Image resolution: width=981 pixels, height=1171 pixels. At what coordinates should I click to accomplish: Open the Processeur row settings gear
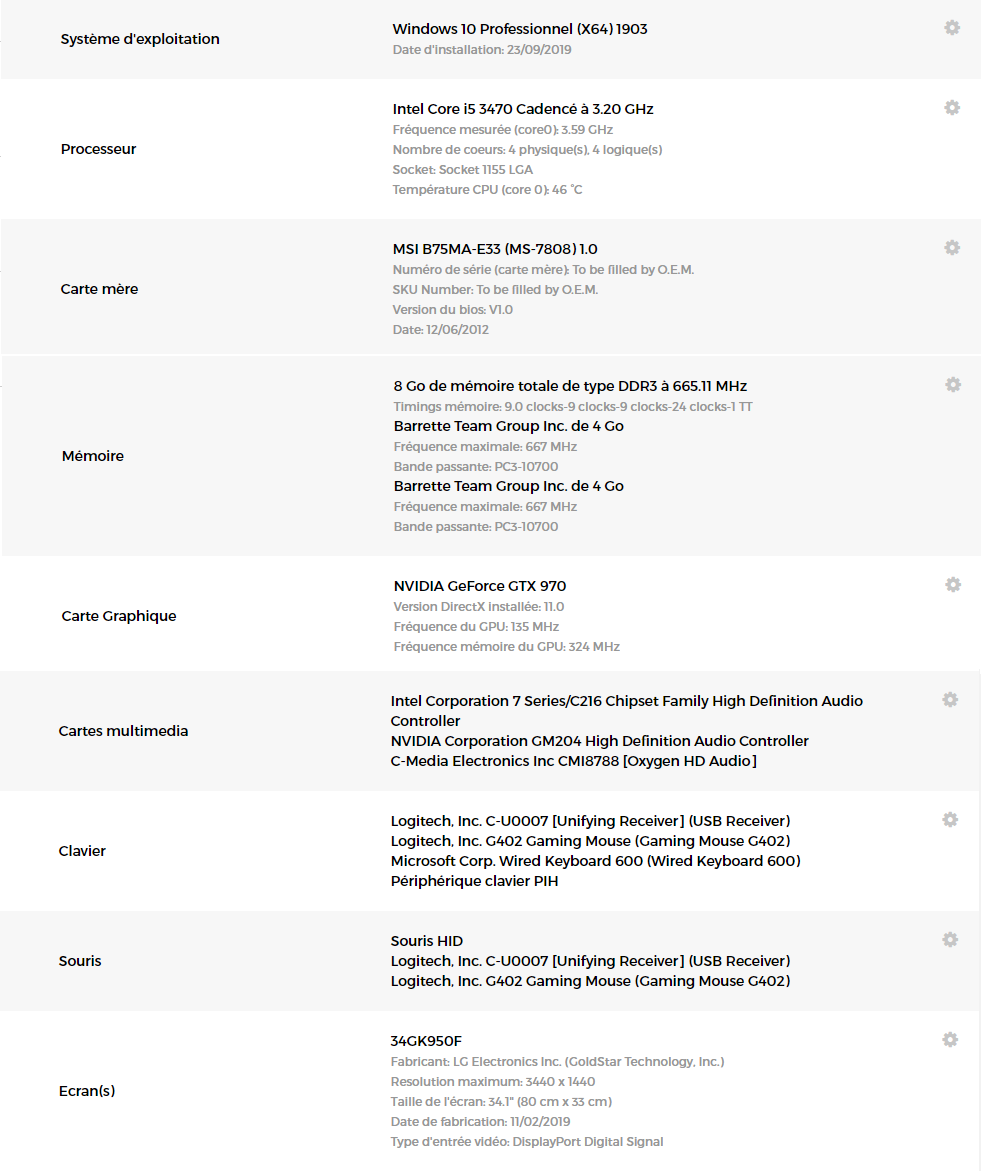952,108
